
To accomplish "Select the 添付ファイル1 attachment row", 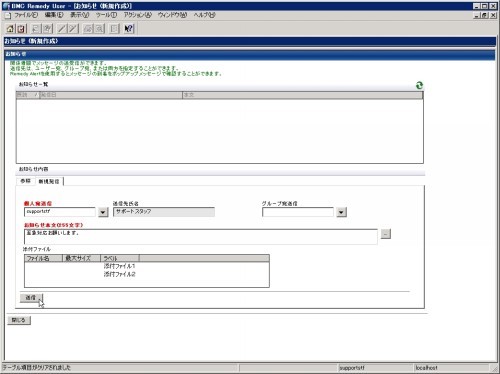I will pyautogui.click(x=147, y=266).
